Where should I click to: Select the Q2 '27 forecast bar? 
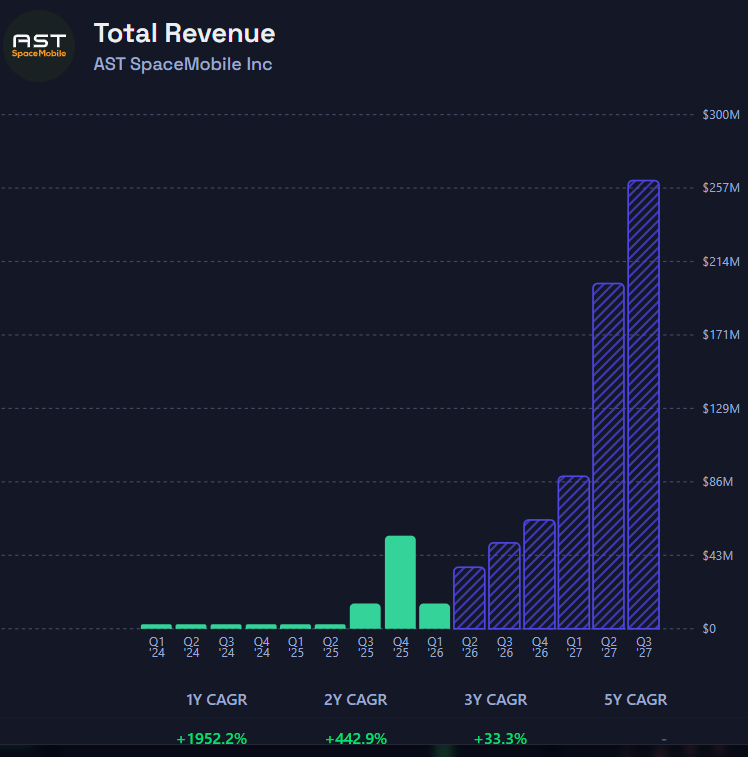tap(608, 456)
